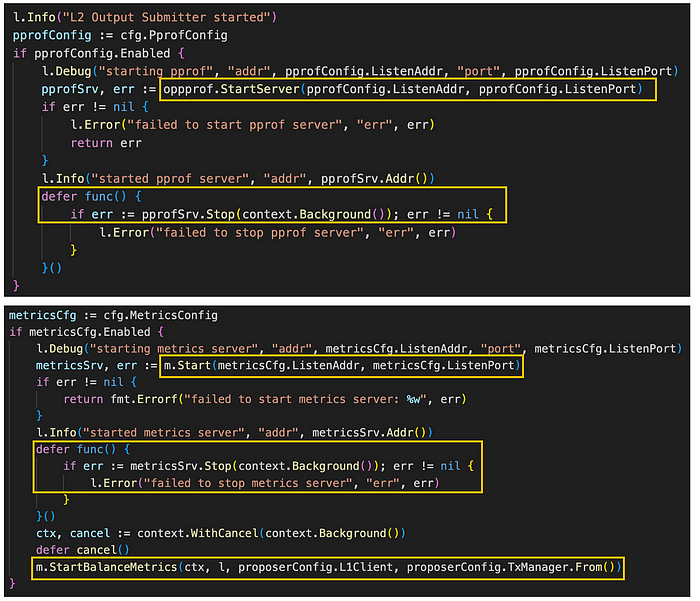Click the "started pprof server" string
This screenshot has width=700, height=601.
[x=170, y=179]
